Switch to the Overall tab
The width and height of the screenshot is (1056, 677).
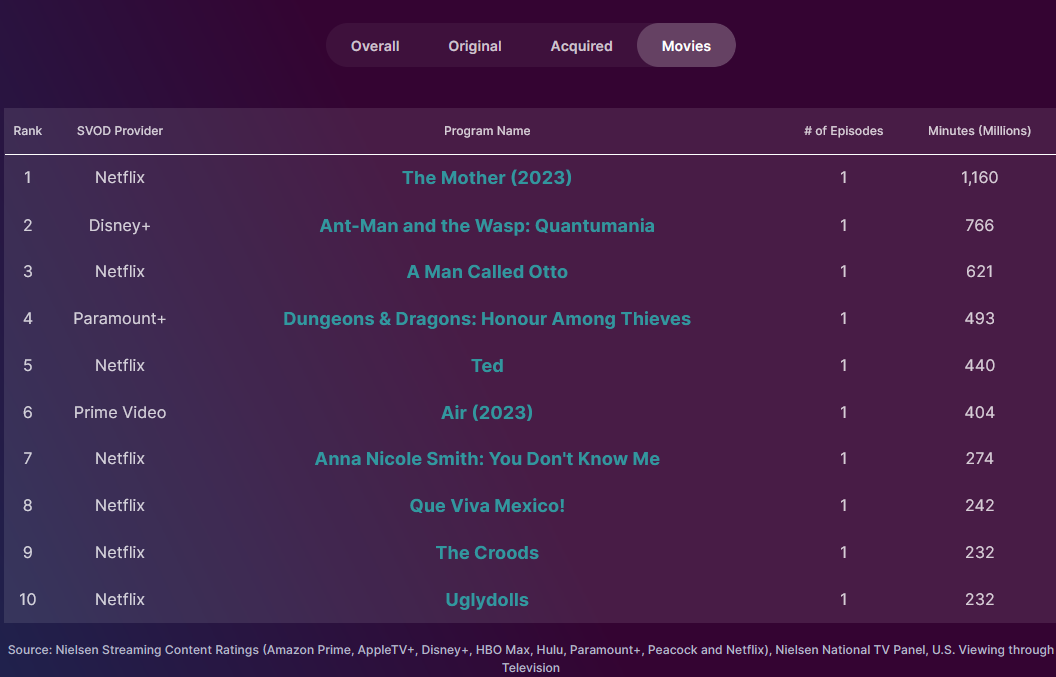tap(375, 46)
